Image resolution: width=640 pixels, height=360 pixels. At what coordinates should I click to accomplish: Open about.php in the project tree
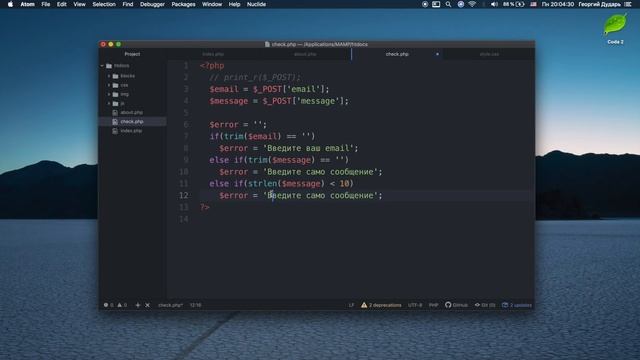point(131,112)
